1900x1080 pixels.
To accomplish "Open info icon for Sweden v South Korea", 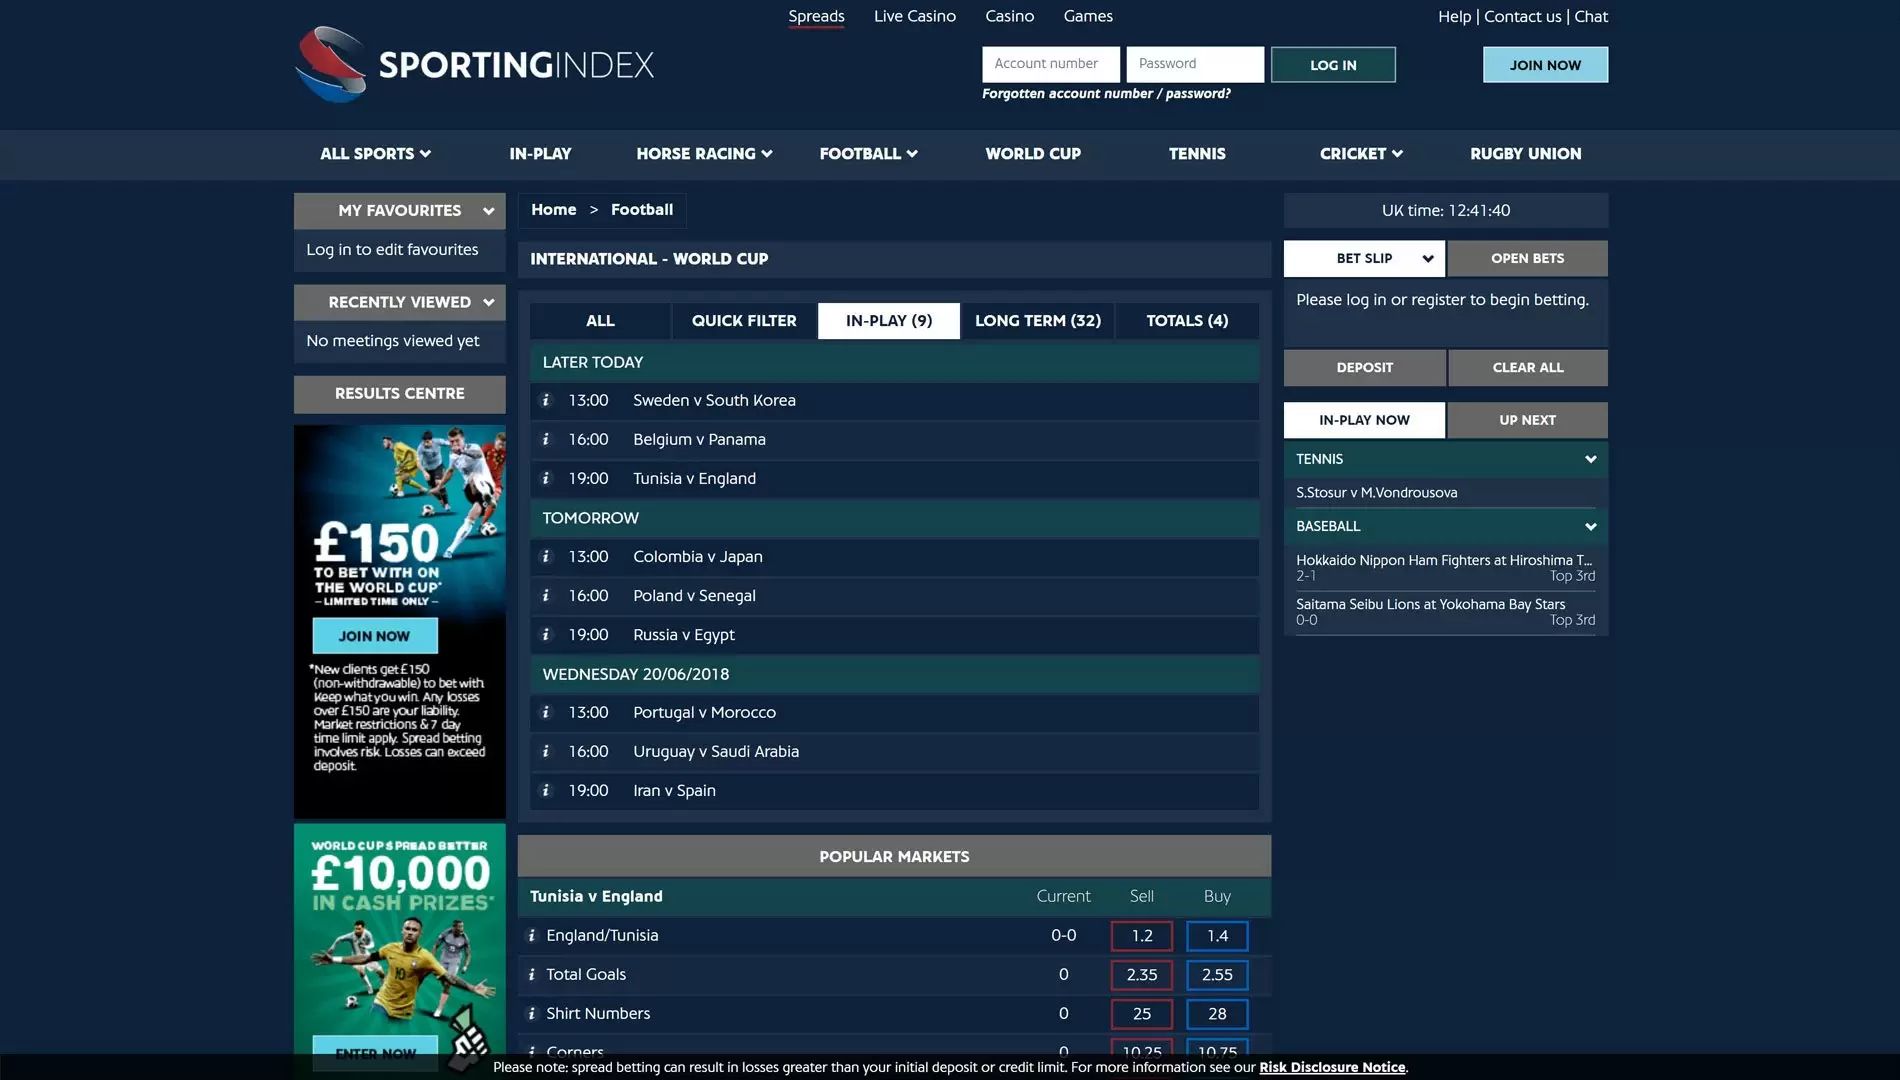I will (x=546, y=400).
